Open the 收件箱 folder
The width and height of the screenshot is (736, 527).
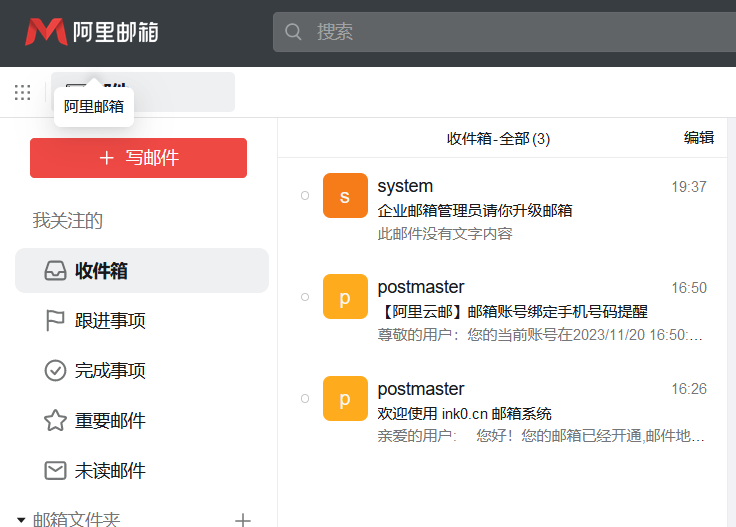click(142, 271)
